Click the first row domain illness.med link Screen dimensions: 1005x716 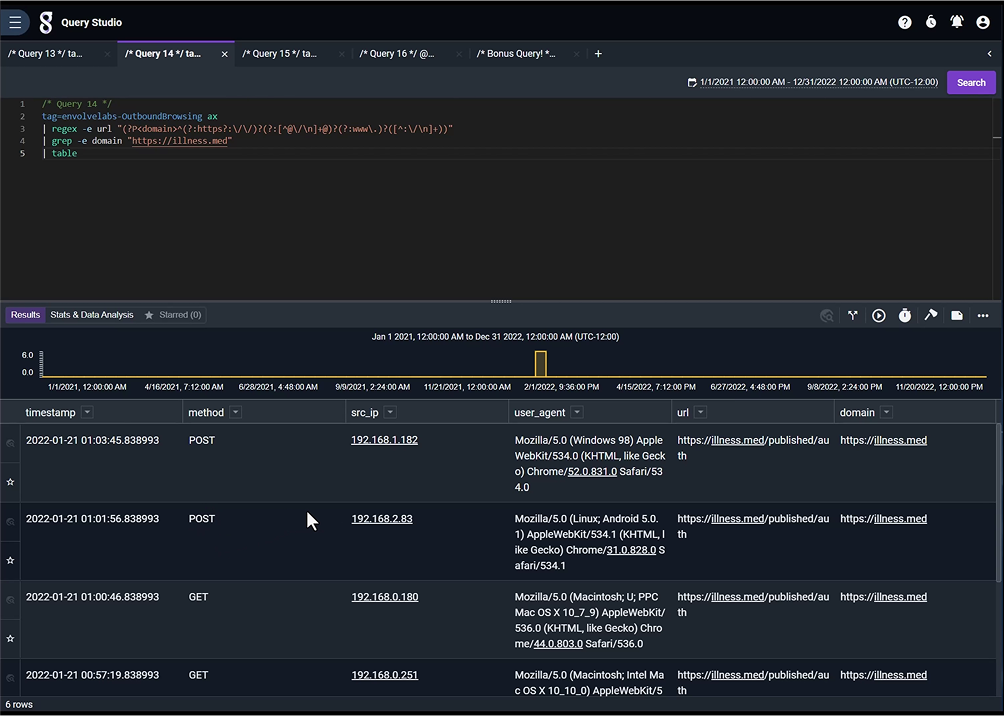click(900, 440)
